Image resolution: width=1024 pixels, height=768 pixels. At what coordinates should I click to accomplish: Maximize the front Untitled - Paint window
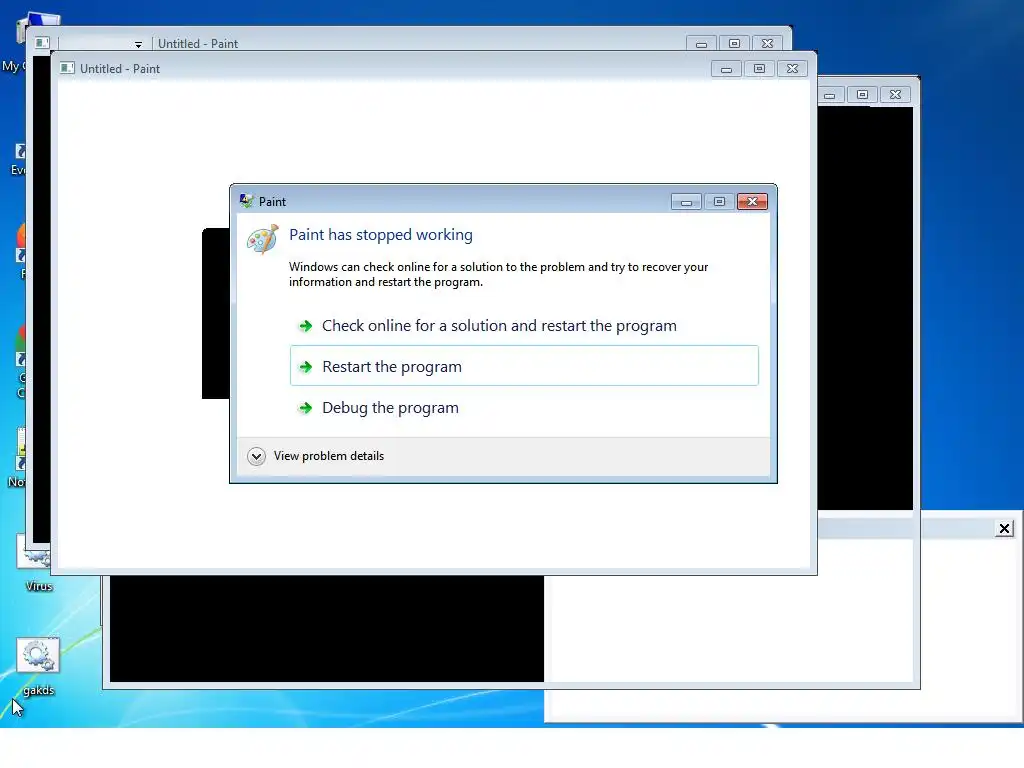point(759,69)
